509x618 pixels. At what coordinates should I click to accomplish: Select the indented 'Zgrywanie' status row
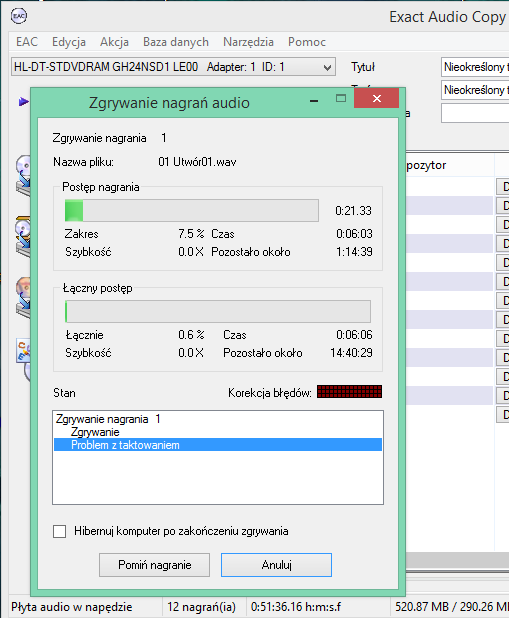[218, 432]
